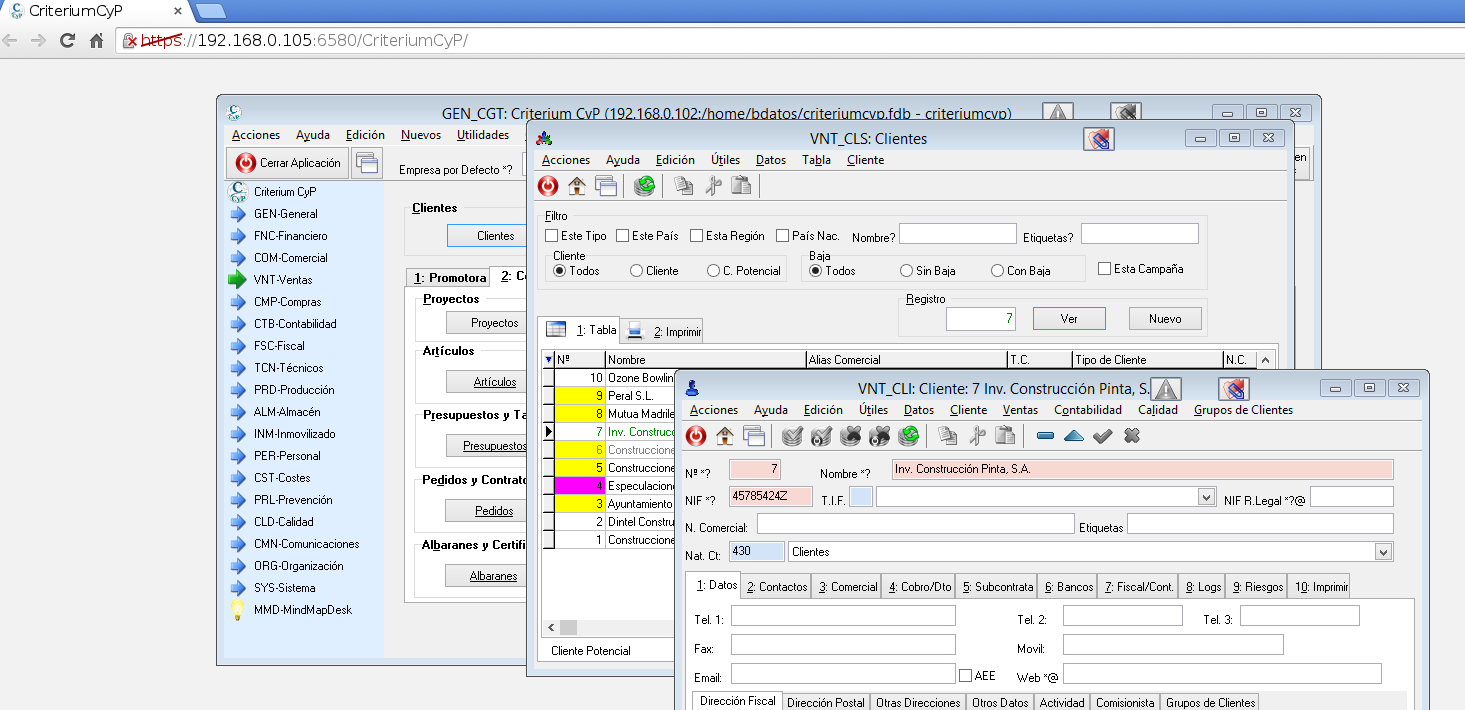Click warning triangle icon in VNT_CLI title bar
Screen dimensions: 1465x710
pos(1166,389)
